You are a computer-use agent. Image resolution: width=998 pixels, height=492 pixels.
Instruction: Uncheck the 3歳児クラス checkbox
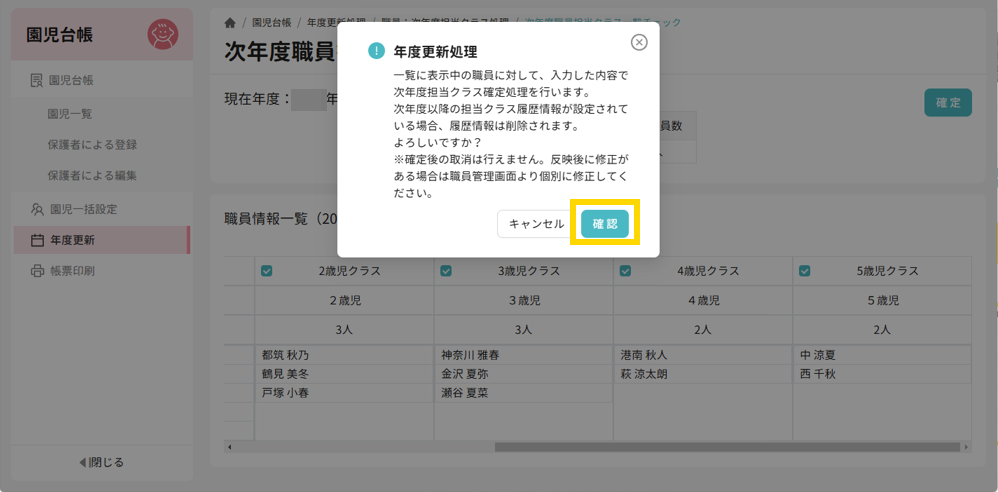[x=446, y=271]
